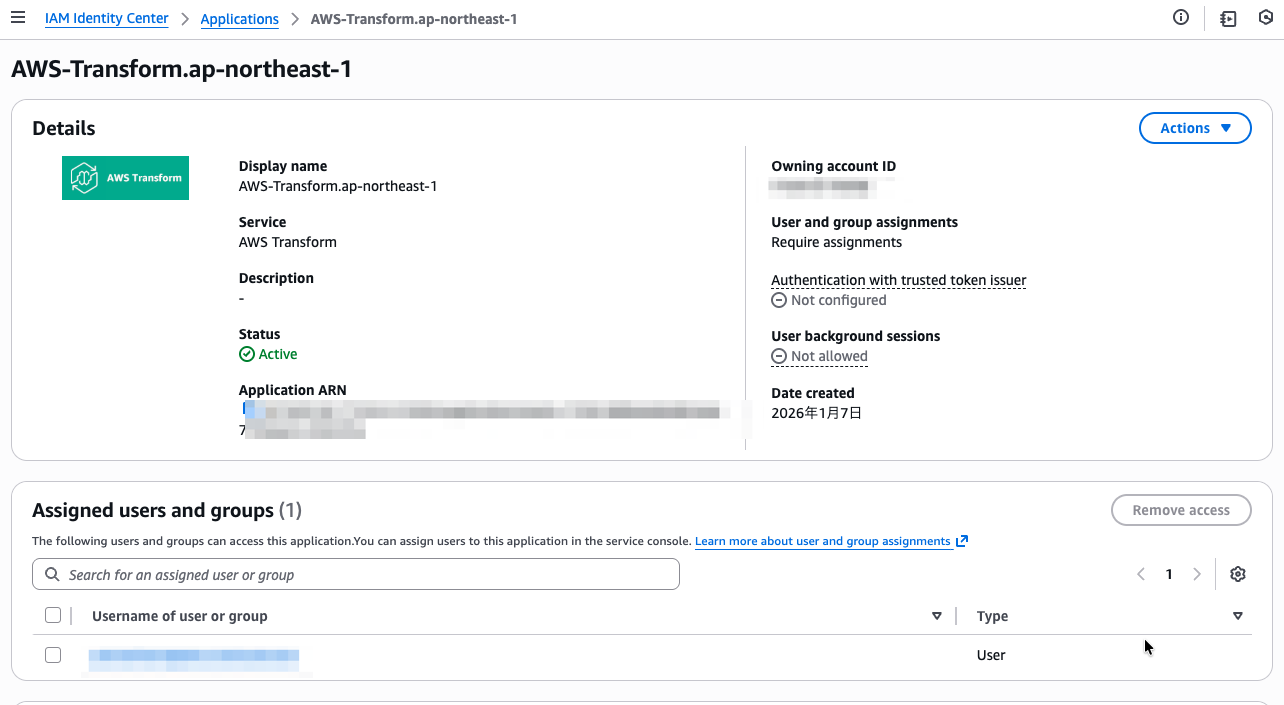Go to next page of assignments
The width and height of the screenshot is (1284, 705).
(1197, 574)
